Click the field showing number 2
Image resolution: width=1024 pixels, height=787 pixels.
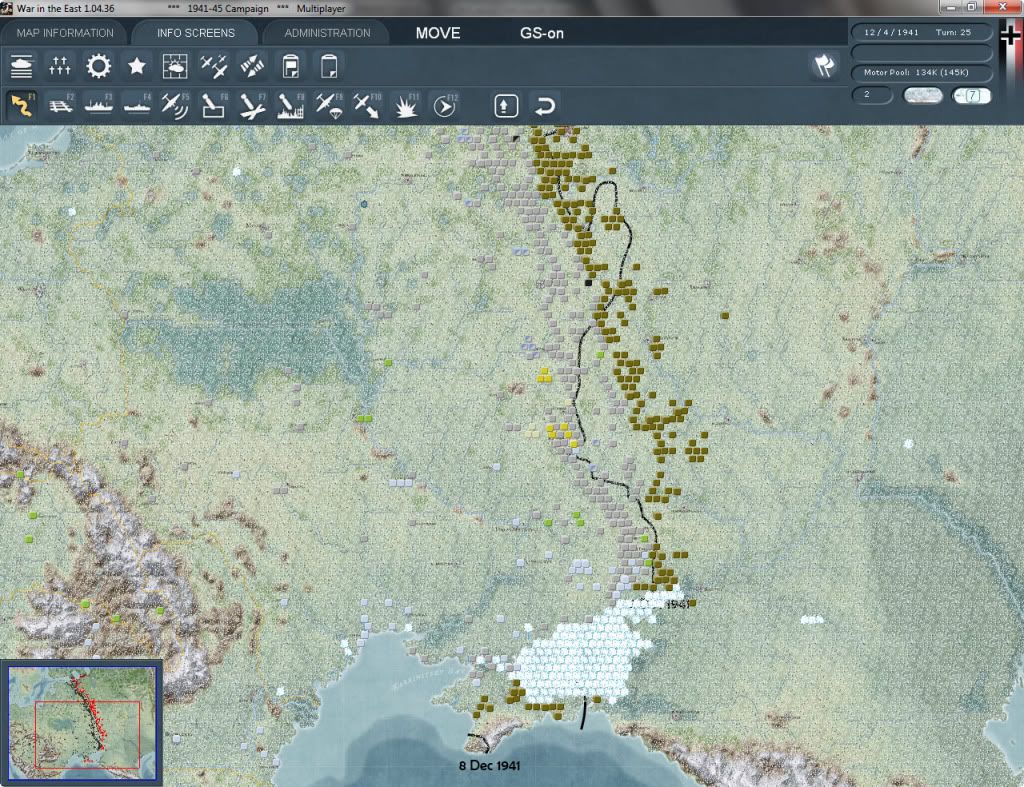pos(872,95)
